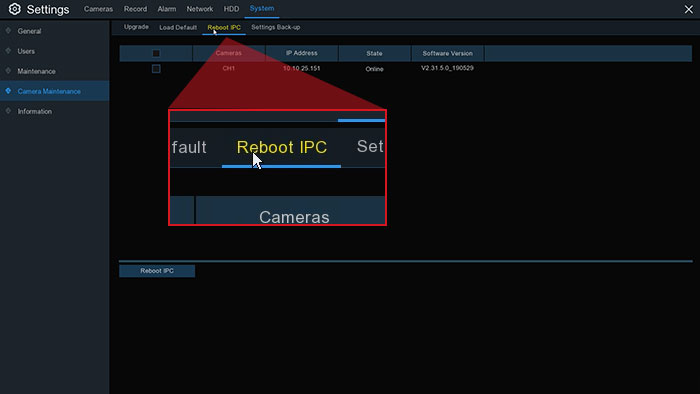Open Maintenance in the sidebar
This screenshot has width=700, height=394.
click(54, 71)
